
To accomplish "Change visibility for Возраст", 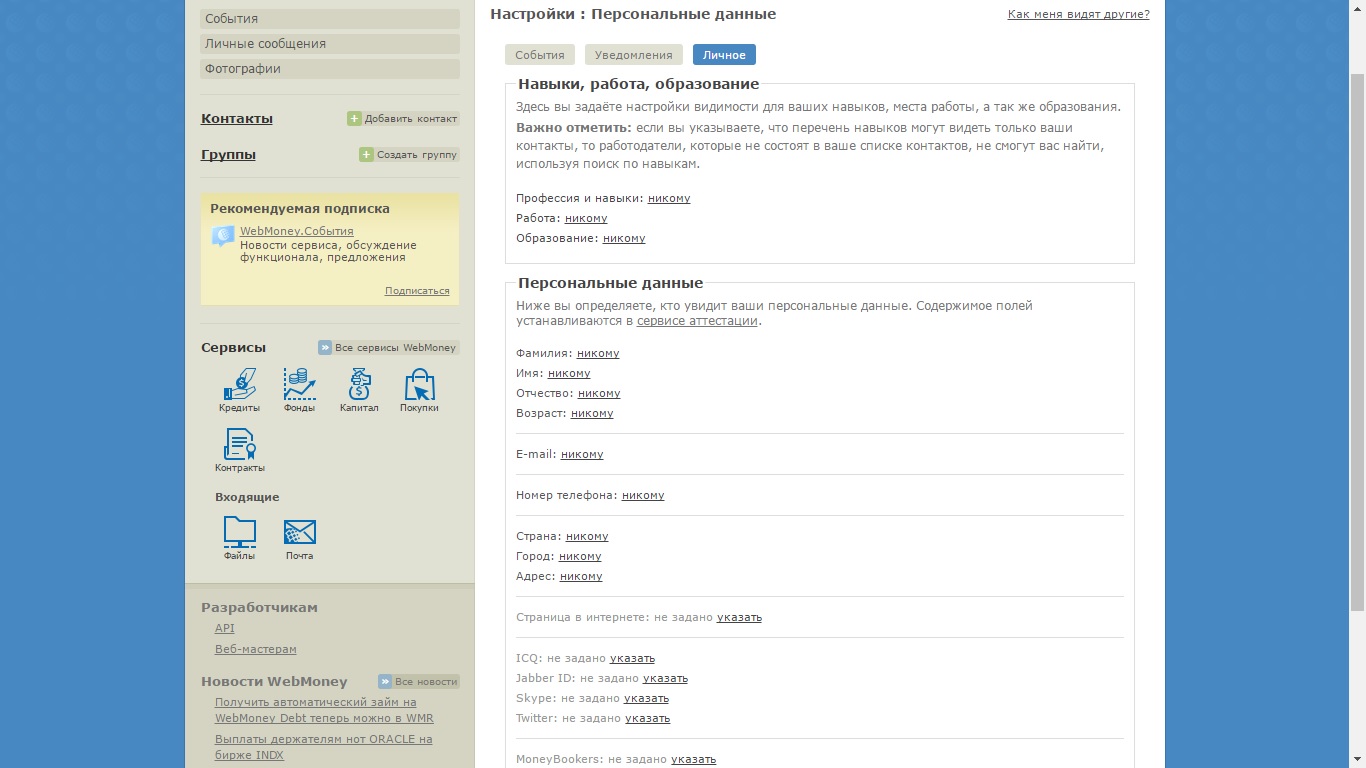I will 592,413.
